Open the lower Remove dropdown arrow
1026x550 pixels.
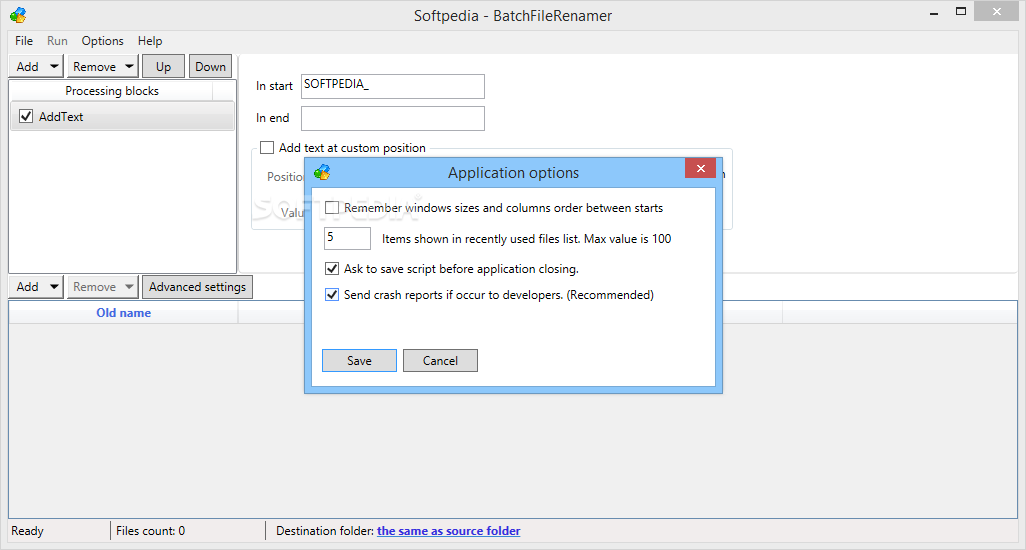[130, 286]
